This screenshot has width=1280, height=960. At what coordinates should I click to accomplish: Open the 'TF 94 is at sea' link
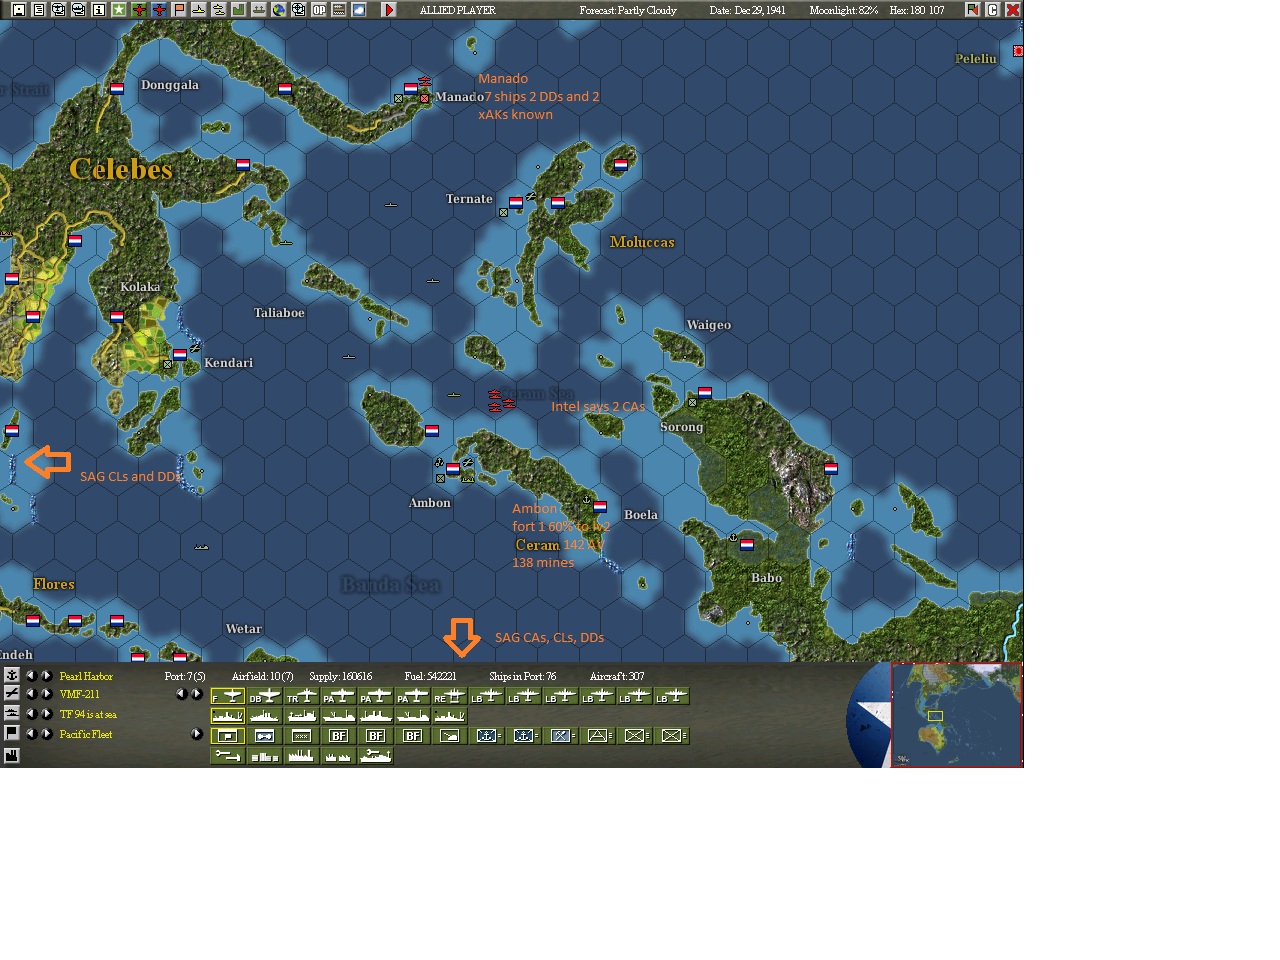pyautogui.click(x=88, y=714)
